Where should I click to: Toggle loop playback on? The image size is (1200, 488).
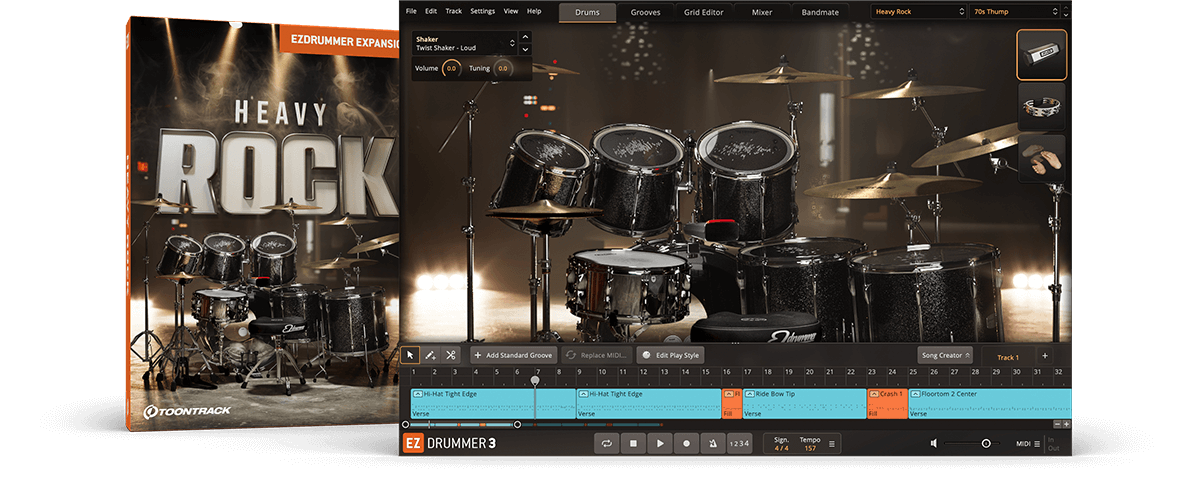point(606,443)
